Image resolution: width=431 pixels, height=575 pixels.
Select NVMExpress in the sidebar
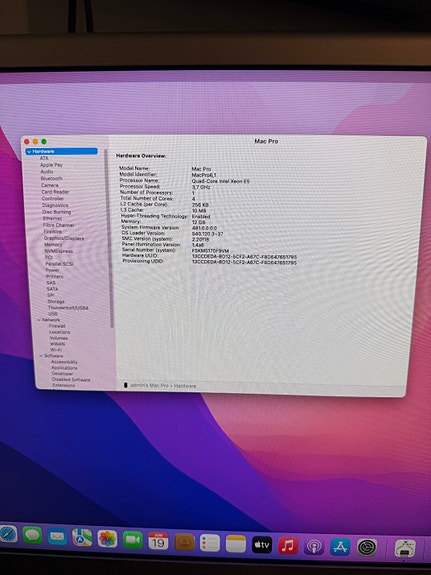point(59,251)
